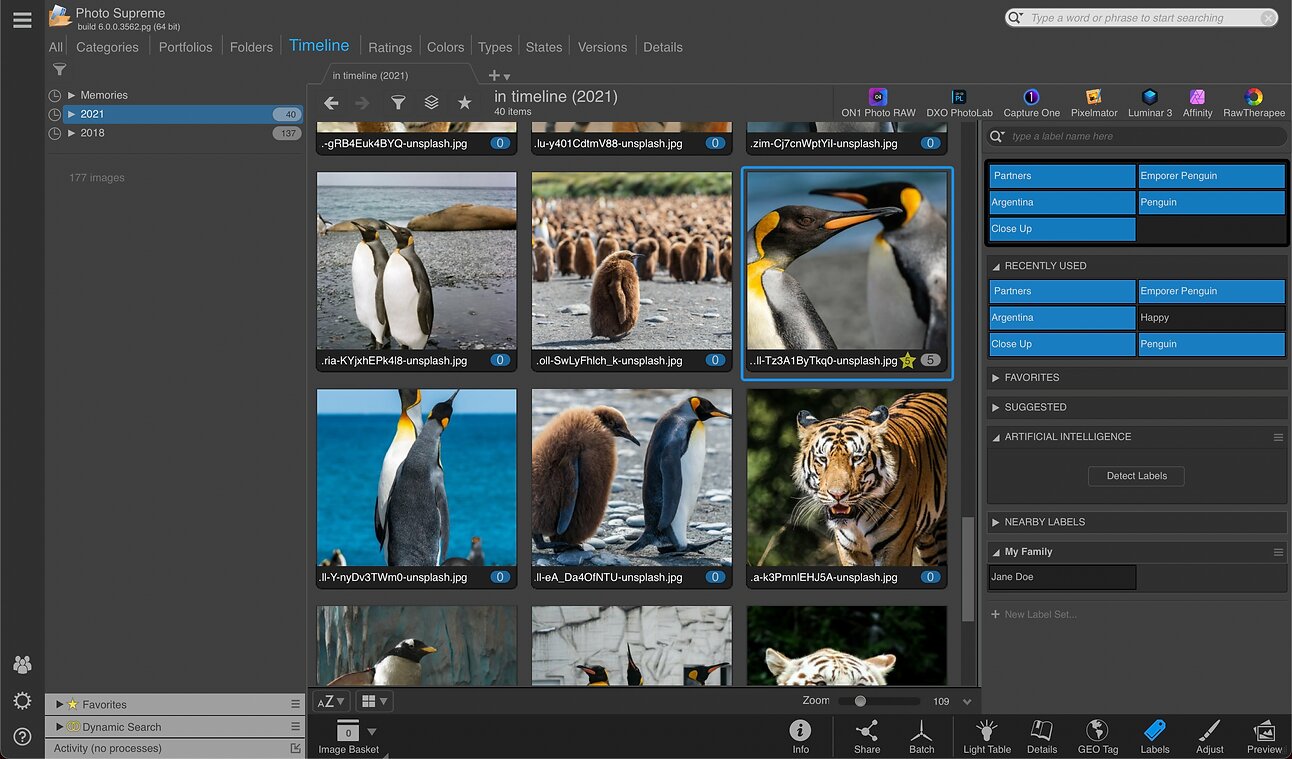Click New Label Set link
Image resolution: width=1292 pixels, height=759 pixels.
click(1040, 614)
